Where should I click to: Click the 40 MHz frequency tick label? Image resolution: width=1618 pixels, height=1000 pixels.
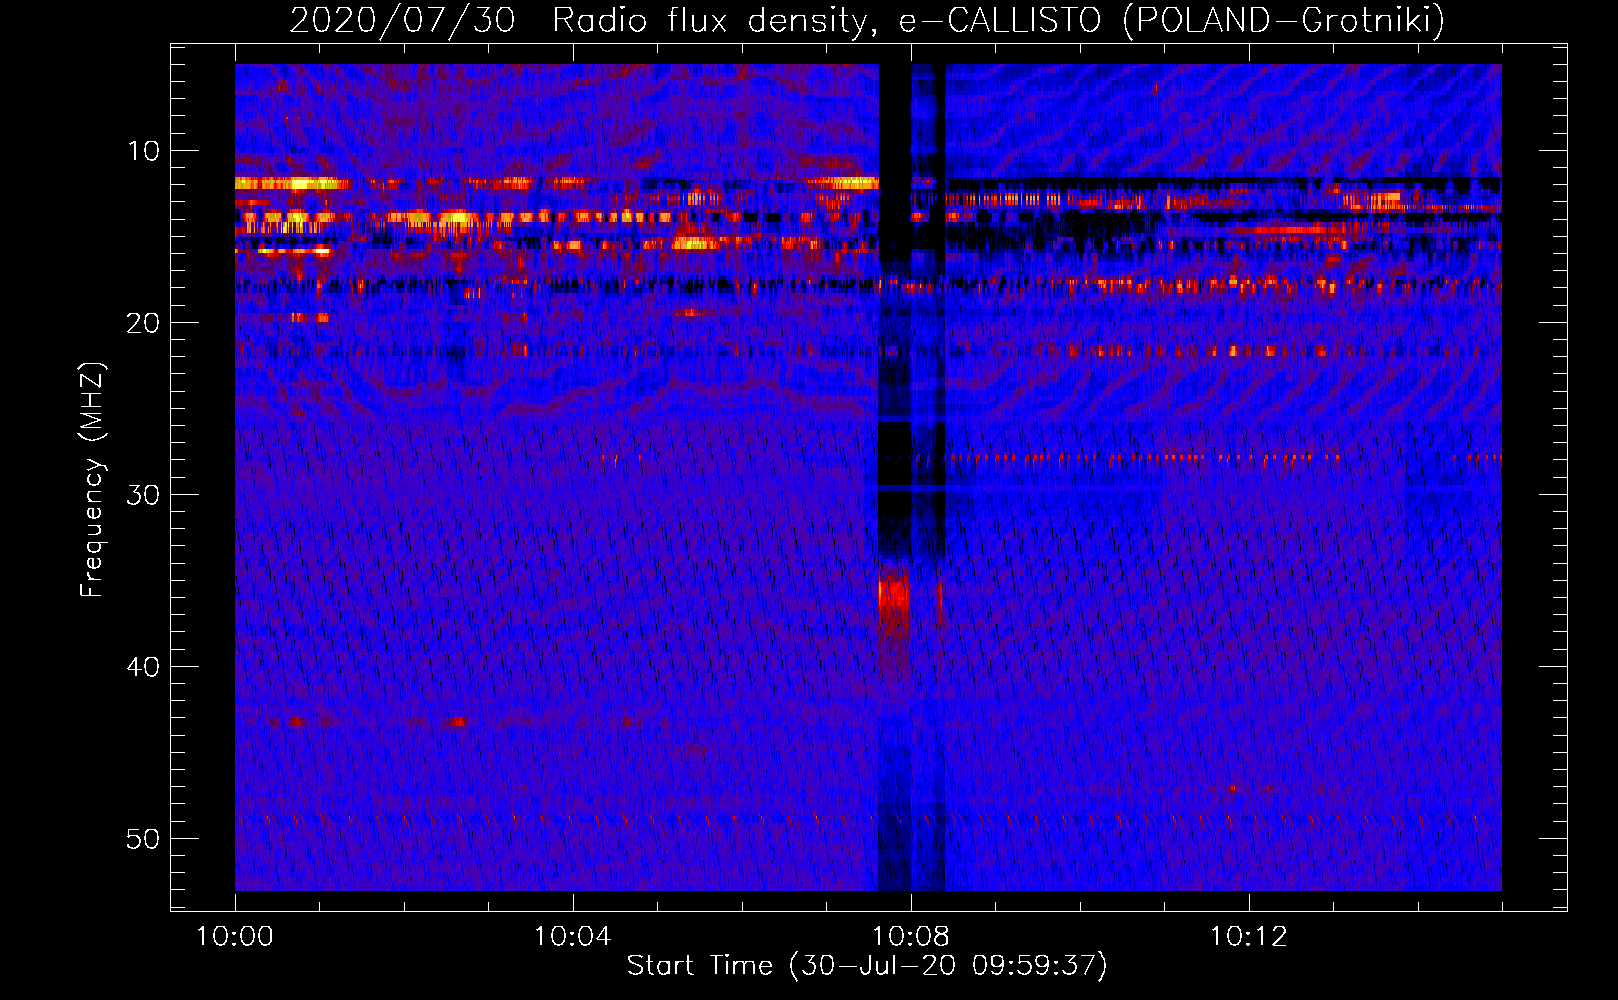pyautogui.click(x=144, y=667)
